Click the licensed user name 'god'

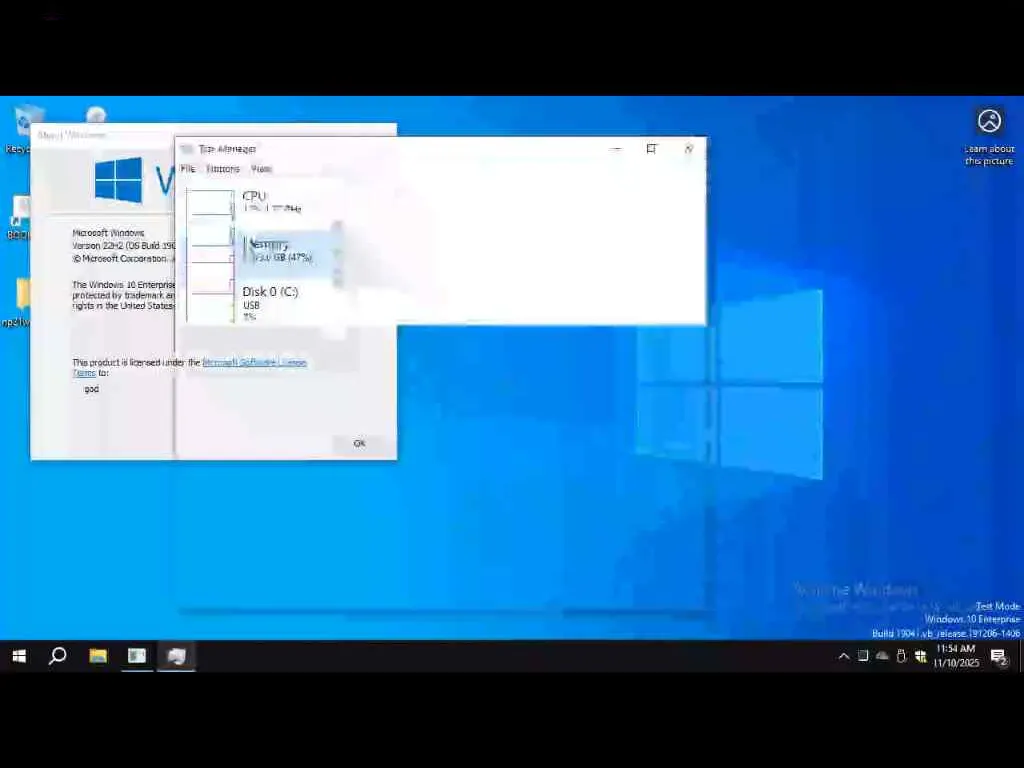[x=91, y=389]
